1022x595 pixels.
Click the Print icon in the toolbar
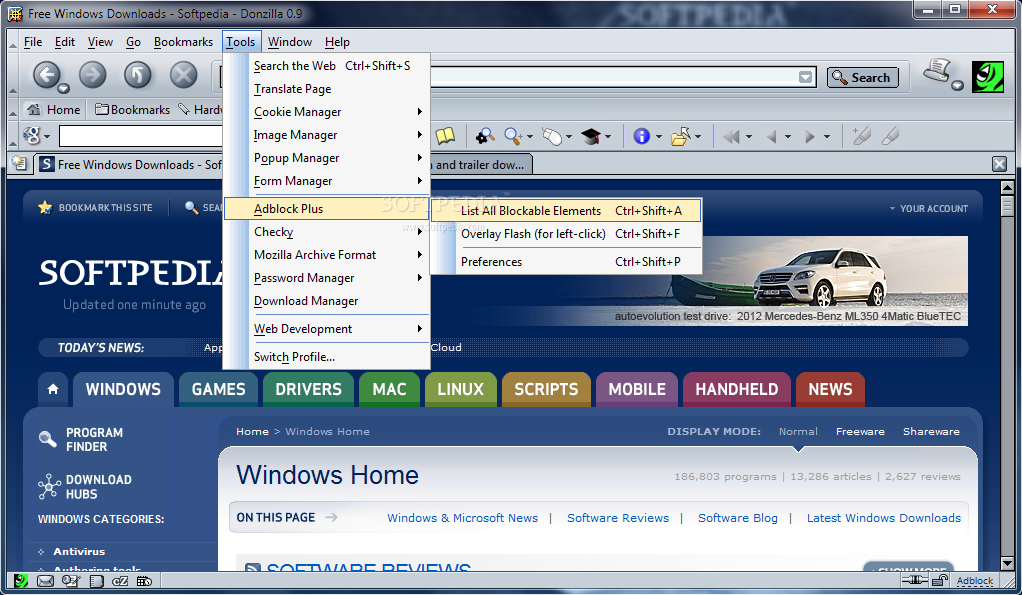937,71
